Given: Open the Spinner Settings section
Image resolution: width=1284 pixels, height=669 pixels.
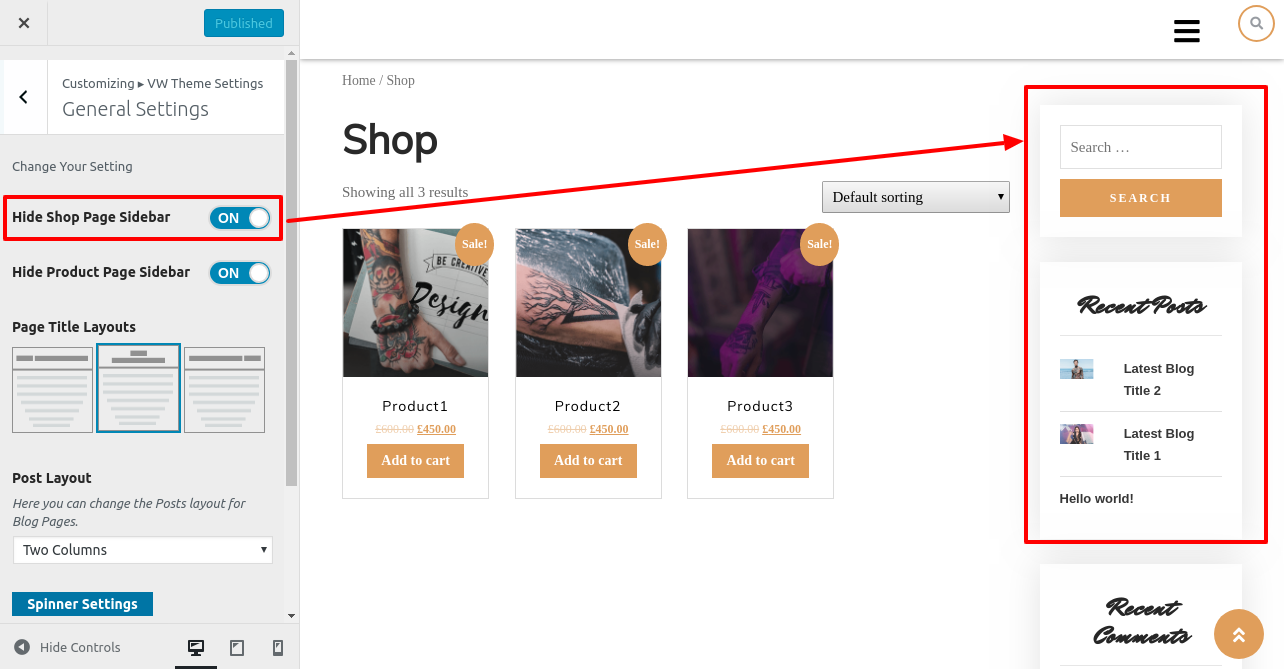Looking at the screenshot, I should tap(82, 604).
